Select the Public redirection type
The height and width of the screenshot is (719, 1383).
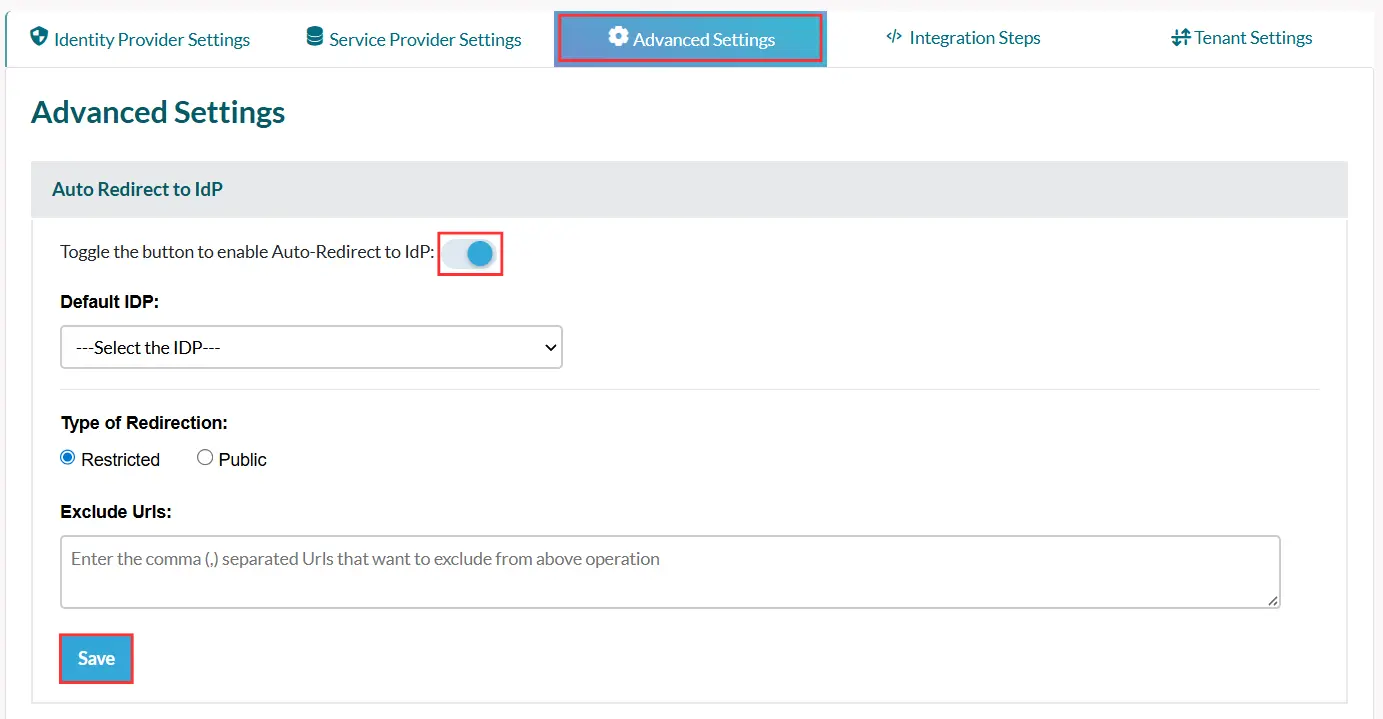pyautogui.click(x=205, y=456)
